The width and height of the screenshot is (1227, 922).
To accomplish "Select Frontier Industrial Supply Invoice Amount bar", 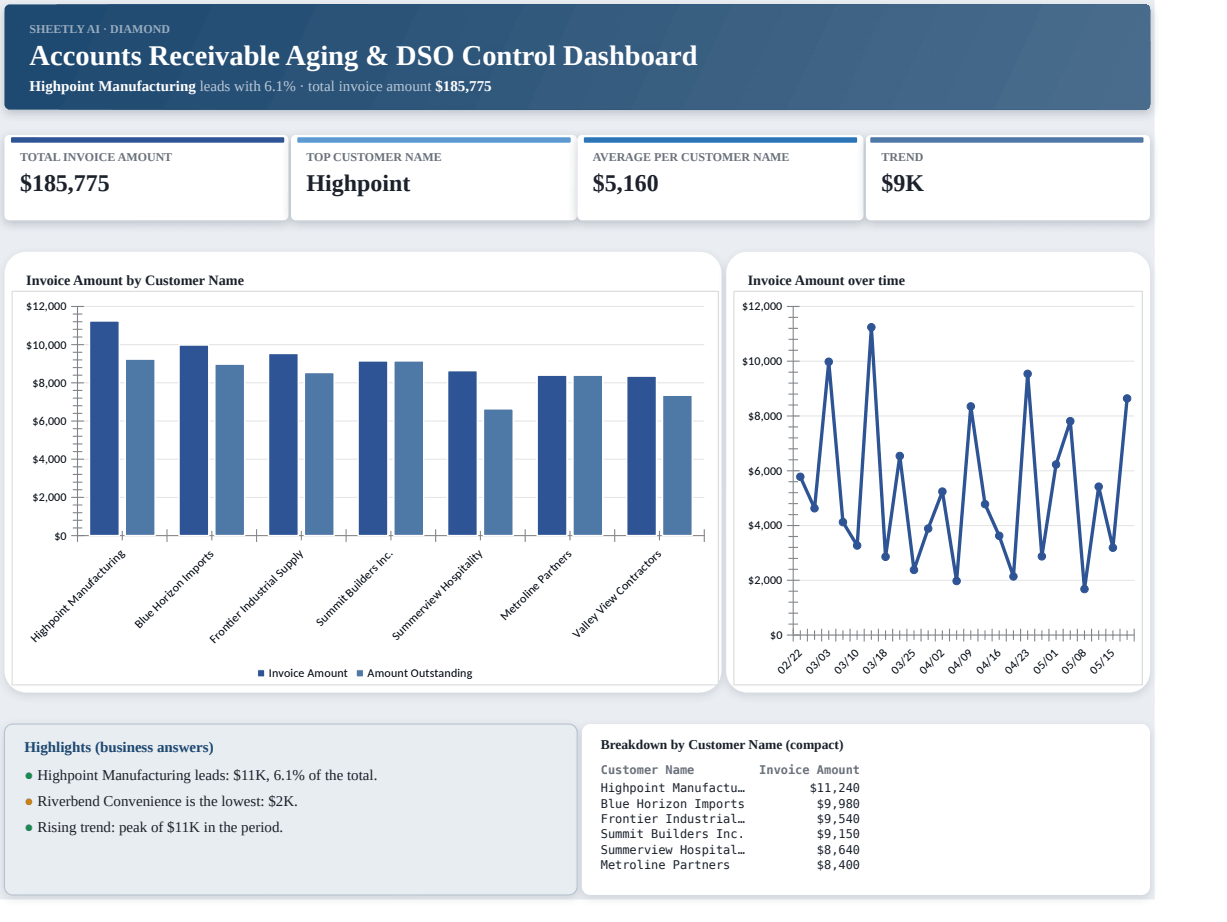I will point(283,444).
